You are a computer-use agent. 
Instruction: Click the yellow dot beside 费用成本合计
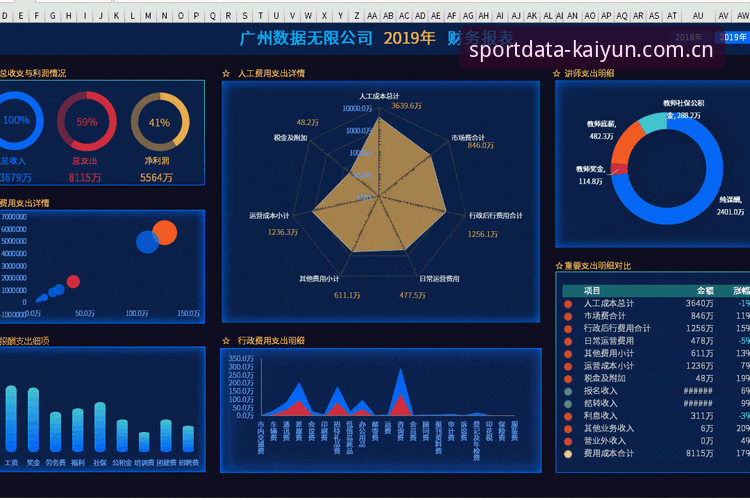(568, 454)
